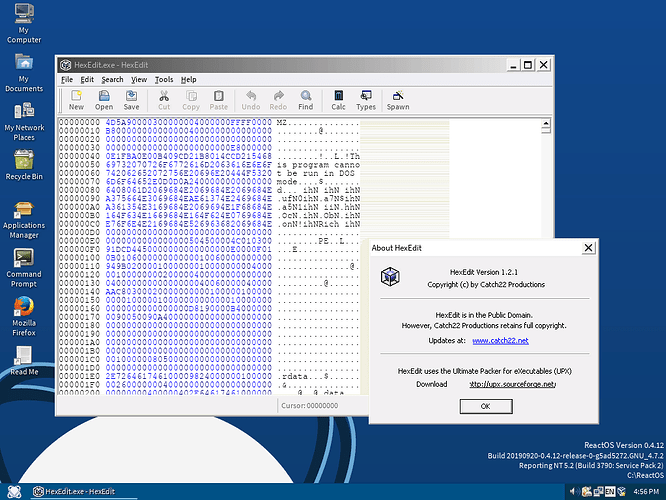
Task: Open the File menu
Action: click(67, 79)
